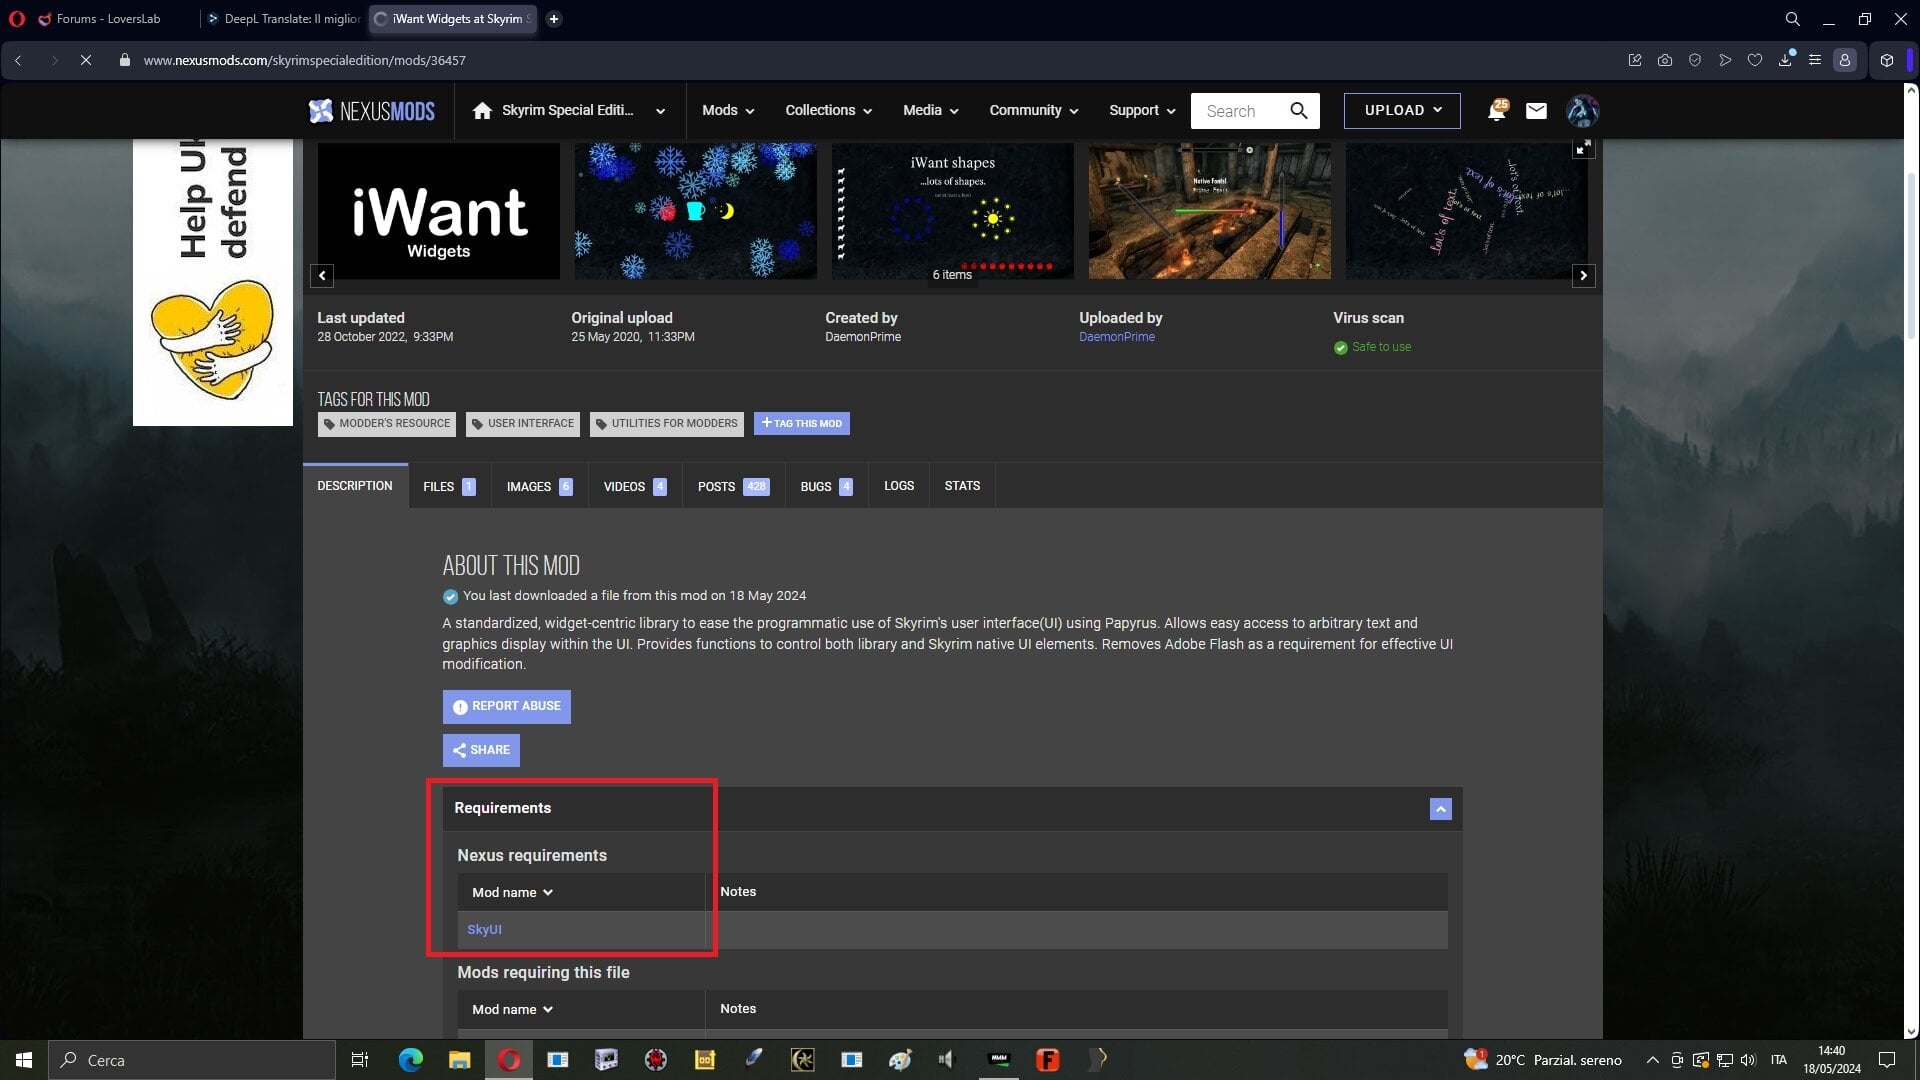Click the UTILITIES FOR MODDERS tag
1920x1080 pixels.
(667, 424)
